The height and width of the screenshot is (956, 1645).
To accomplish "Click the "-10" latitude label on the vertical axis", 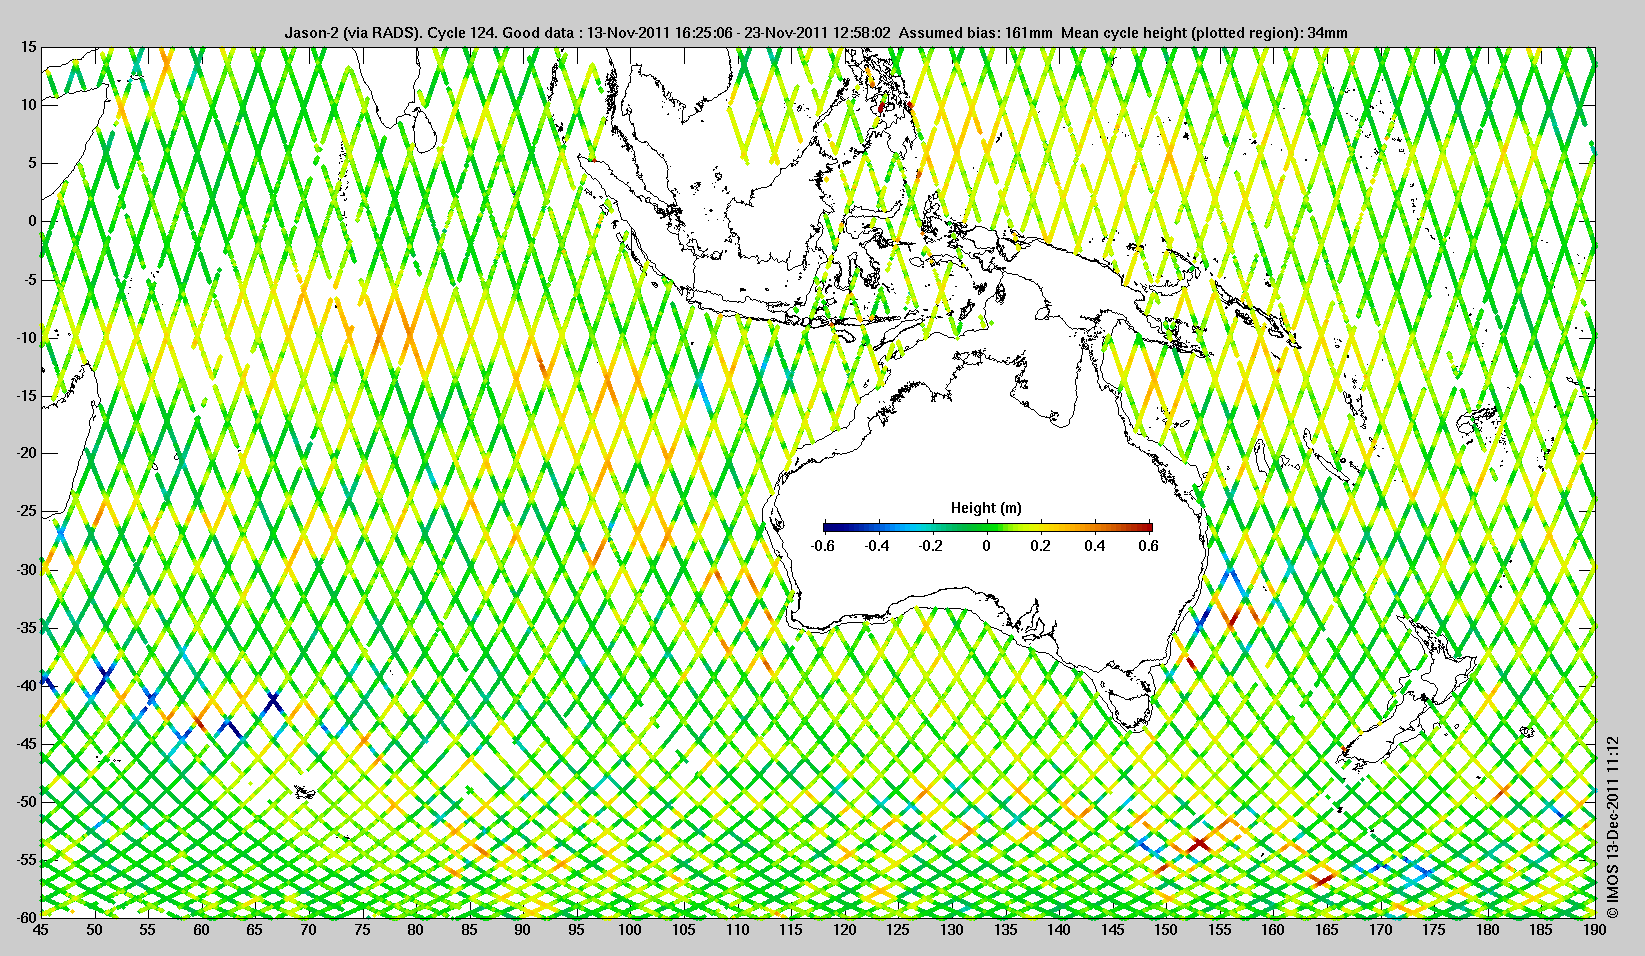I will (x=26, y=337).
